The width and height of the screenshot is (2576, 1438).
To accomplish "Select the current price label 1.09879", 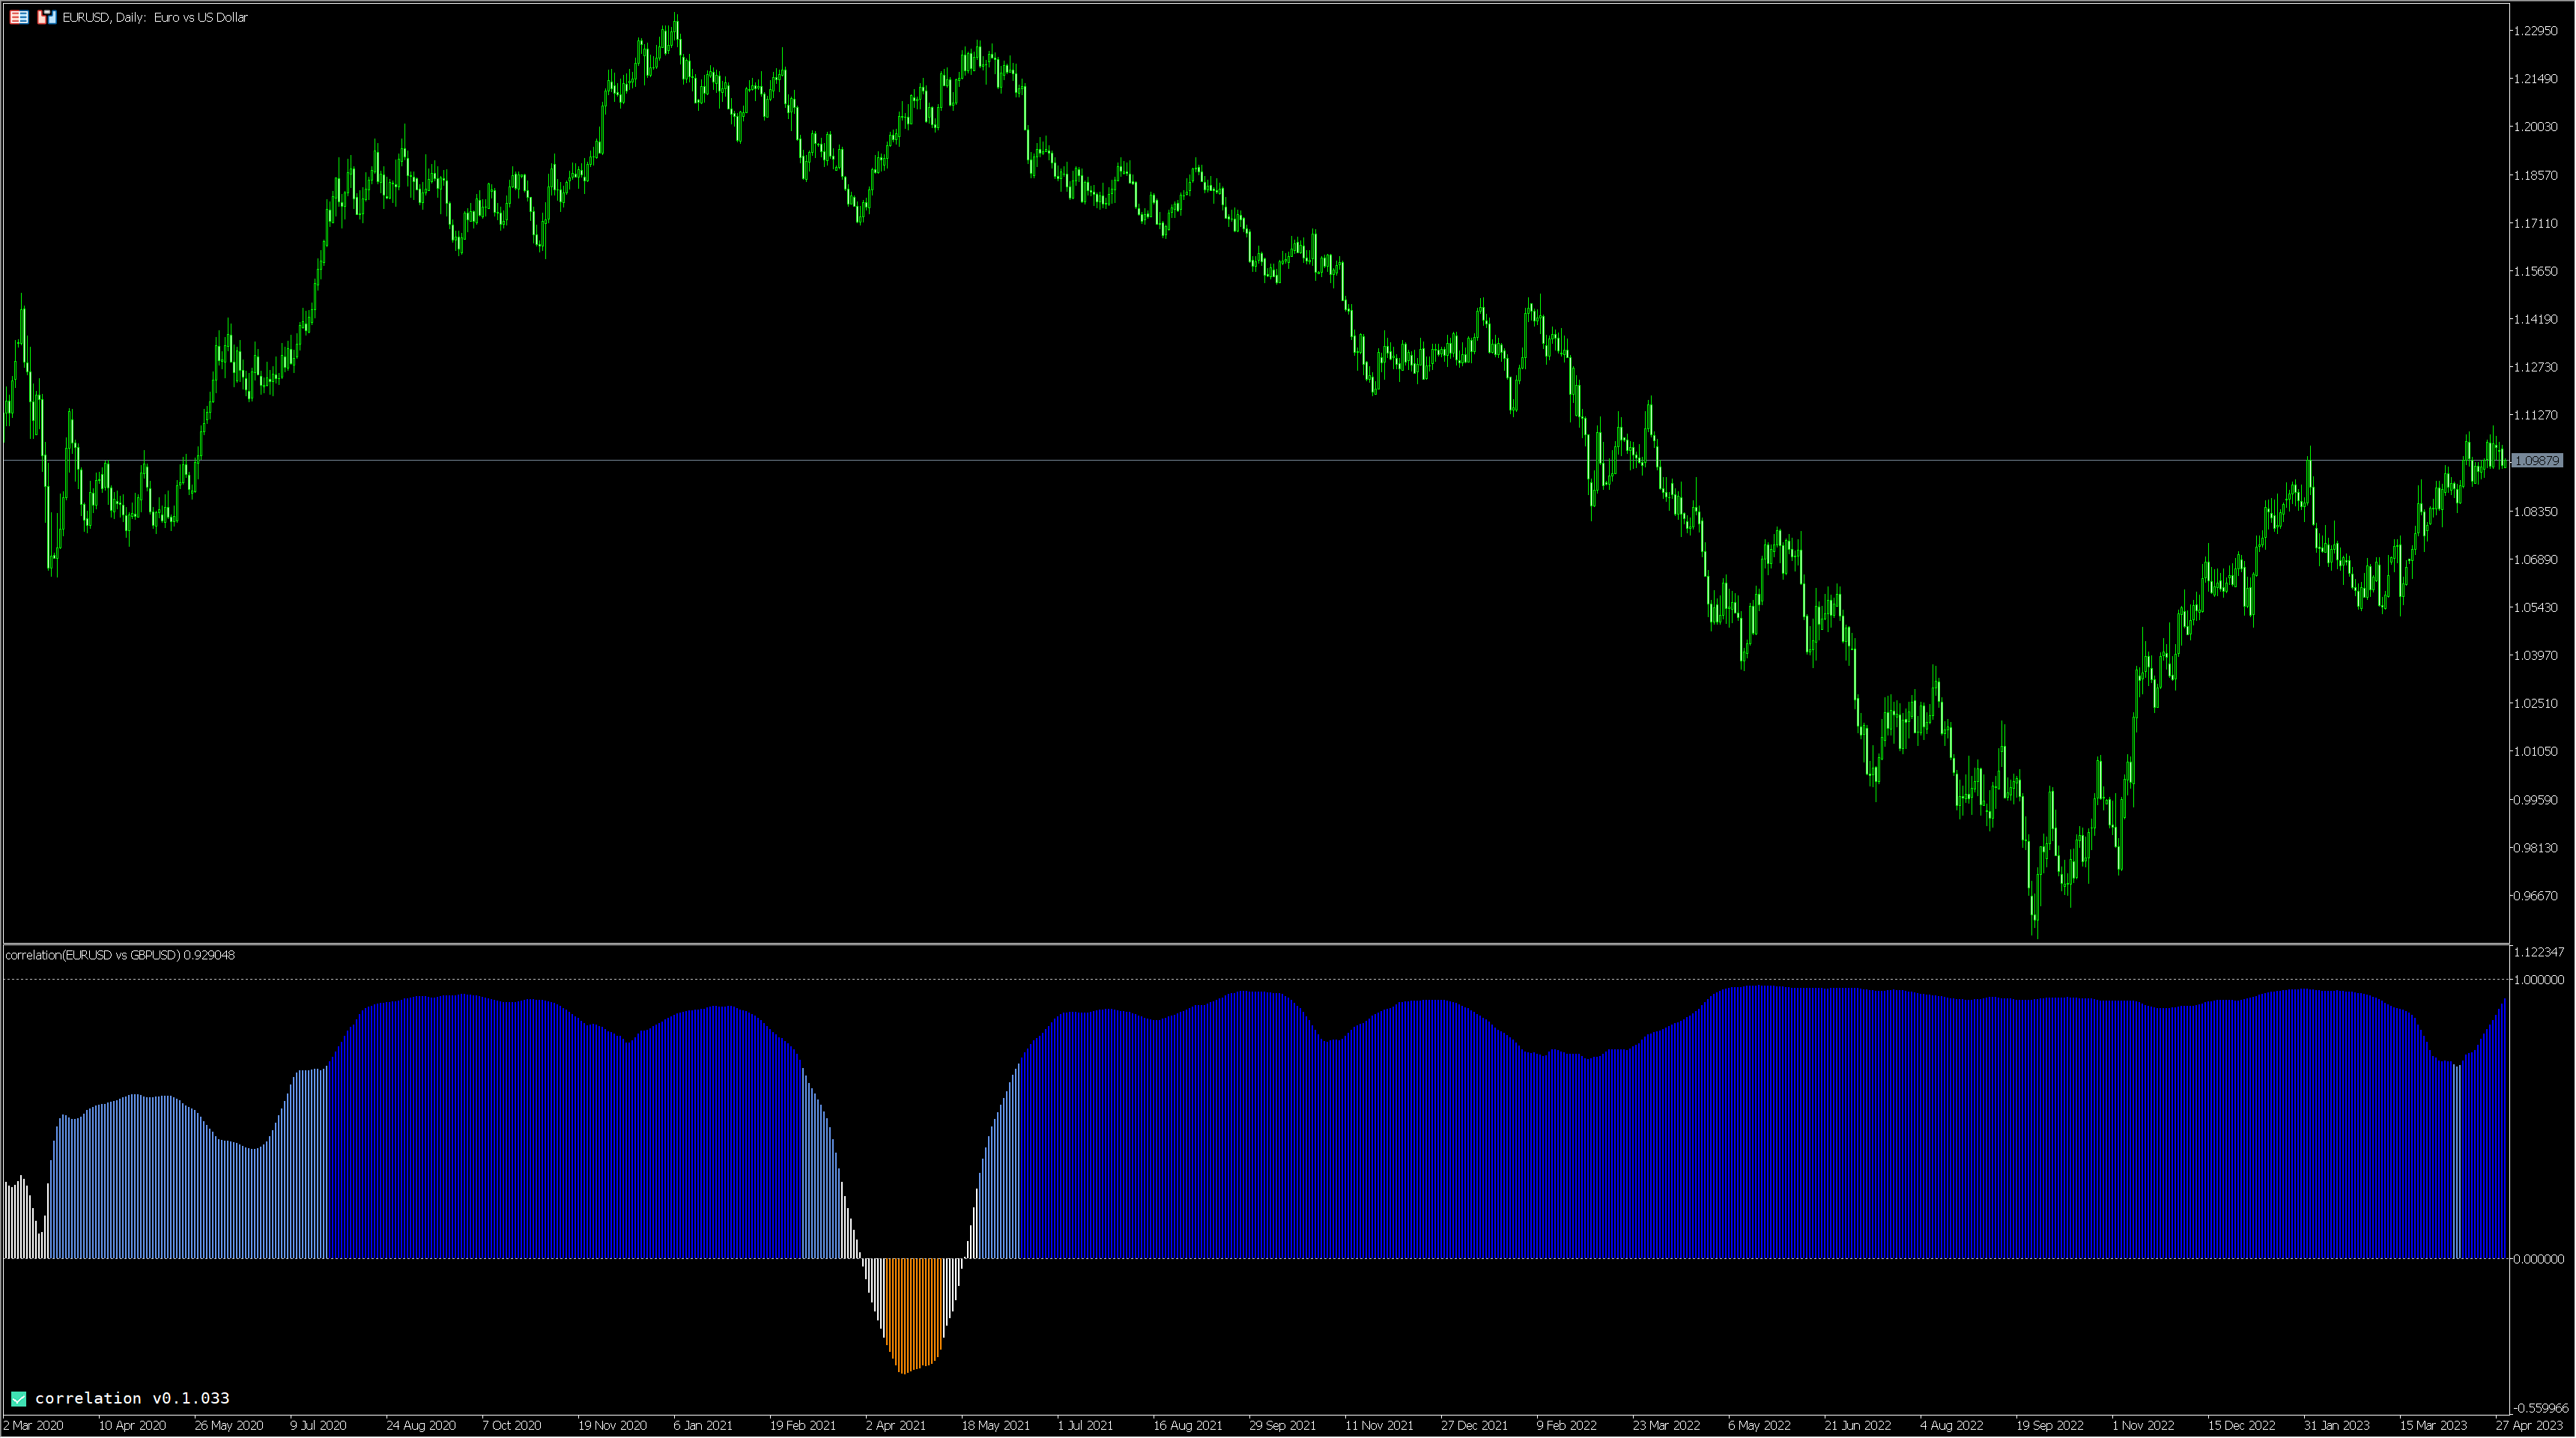I will point(2536,461).
